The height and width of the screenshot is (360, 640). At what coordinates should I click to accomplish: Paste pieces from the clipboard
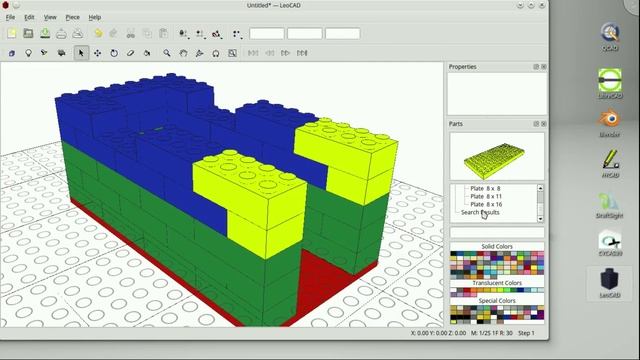coord(163,33)
